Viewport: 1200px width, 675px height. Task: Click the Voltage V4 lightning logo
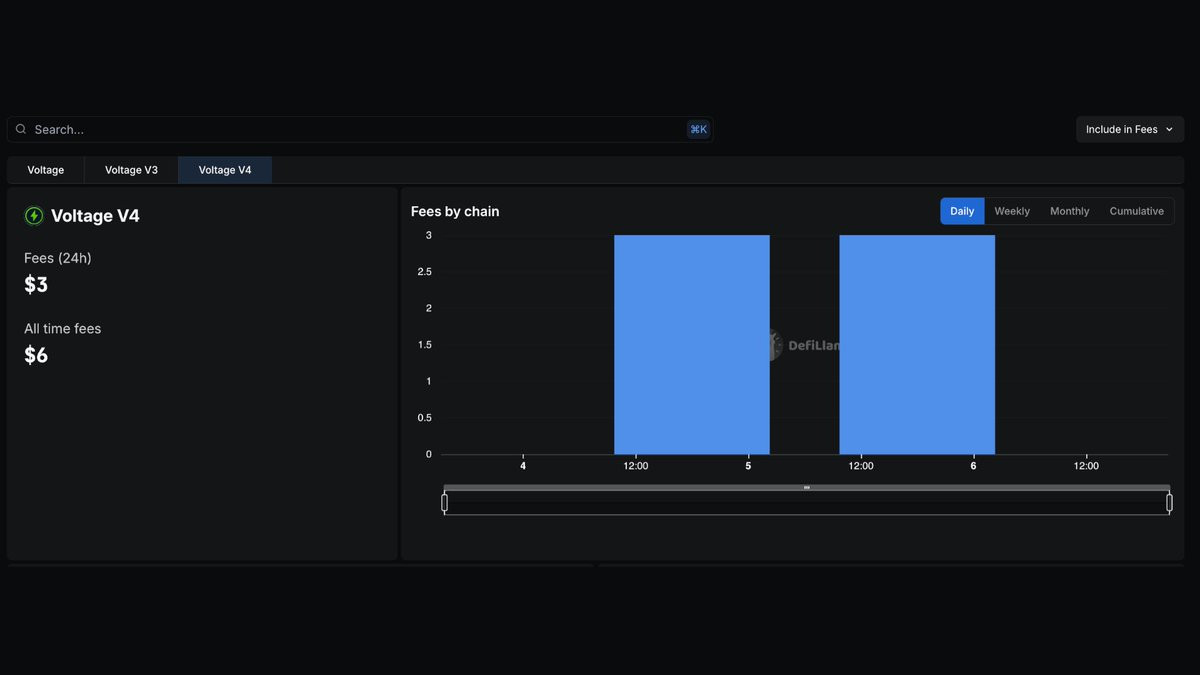click(x=34, y=216)
